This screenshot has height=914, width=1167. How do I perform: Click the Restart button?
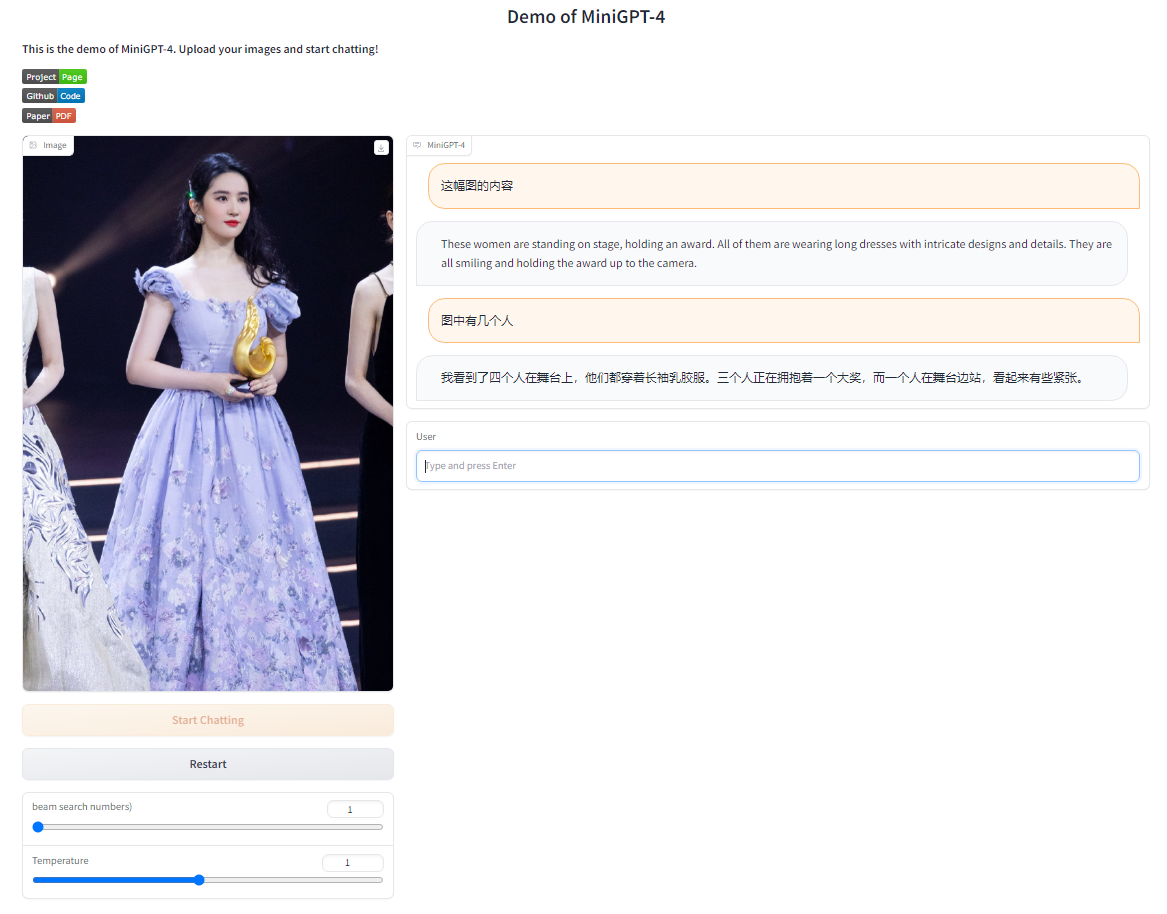(207, 764)
